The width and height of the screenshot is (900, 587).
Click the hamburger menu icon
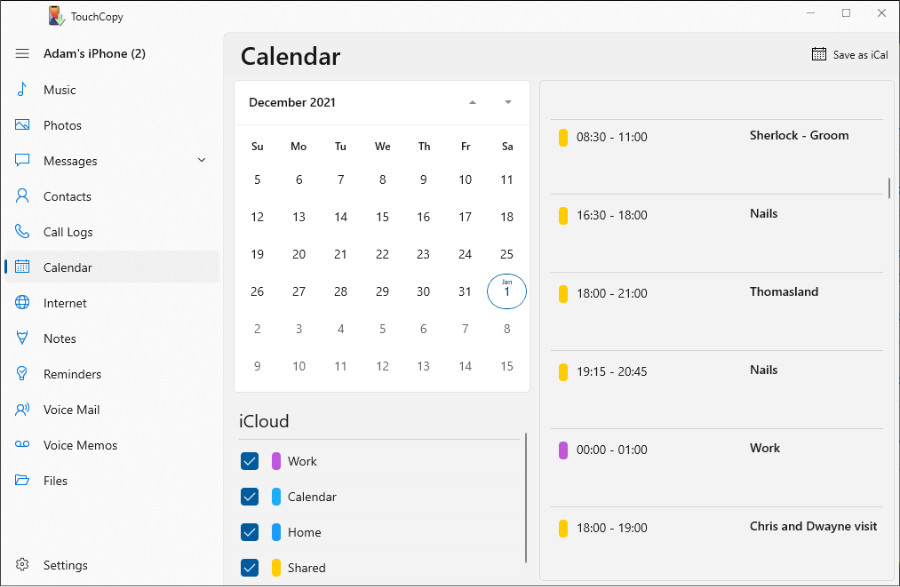22,54
